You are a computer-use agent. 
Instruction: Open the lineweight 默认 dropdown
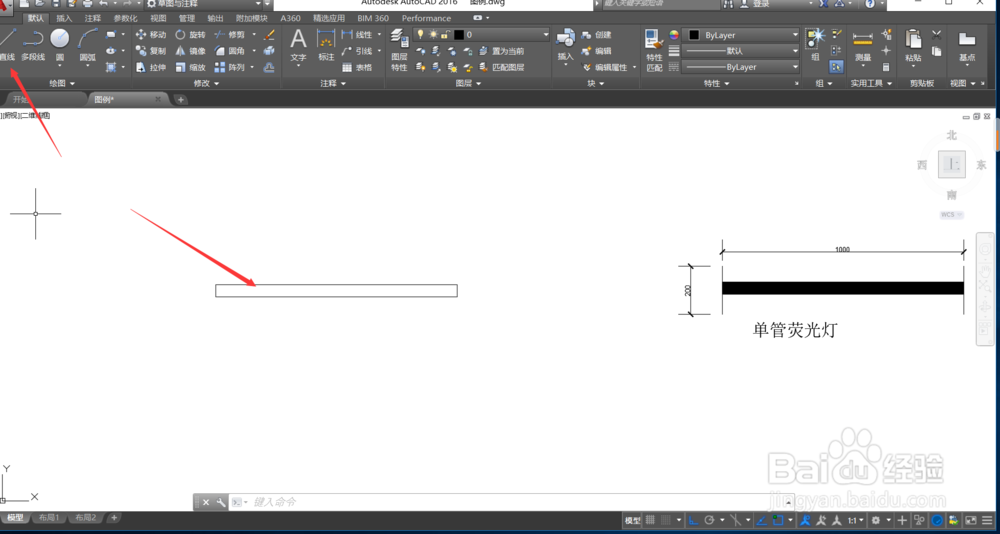coord(740,50)
